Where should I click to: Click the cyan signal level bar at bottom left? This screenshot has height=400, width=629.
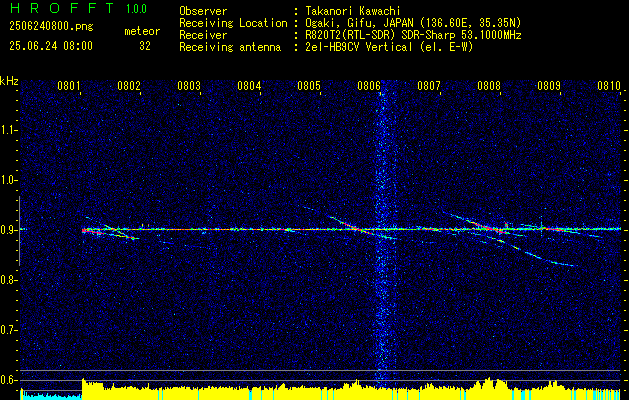click(51, 396)
